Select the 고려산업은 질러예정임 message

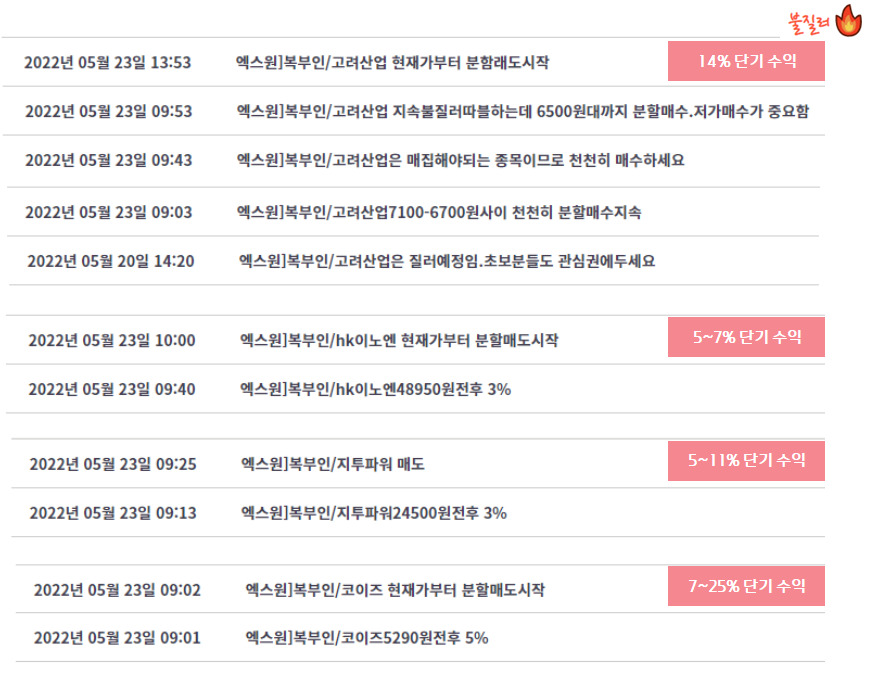447,261
